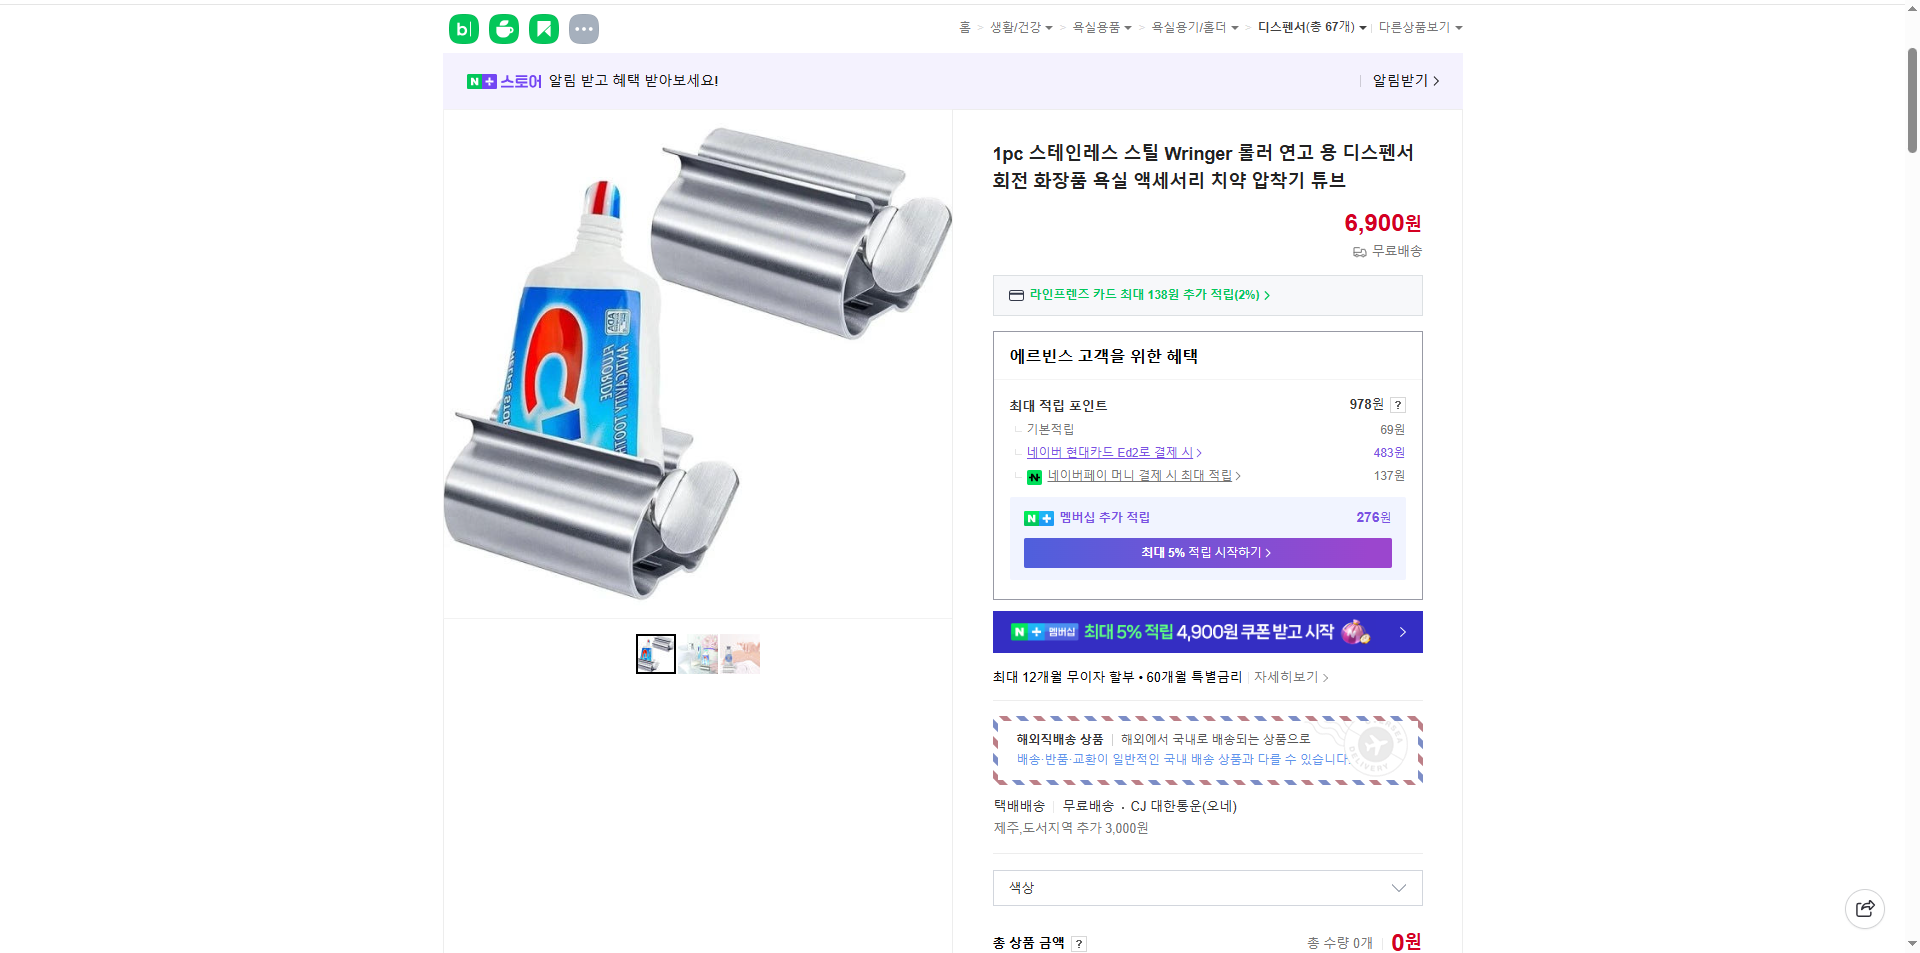Select the N Pay icon beside 네이버페이 머니
1920x953 pixels.
pos(1035,477)
